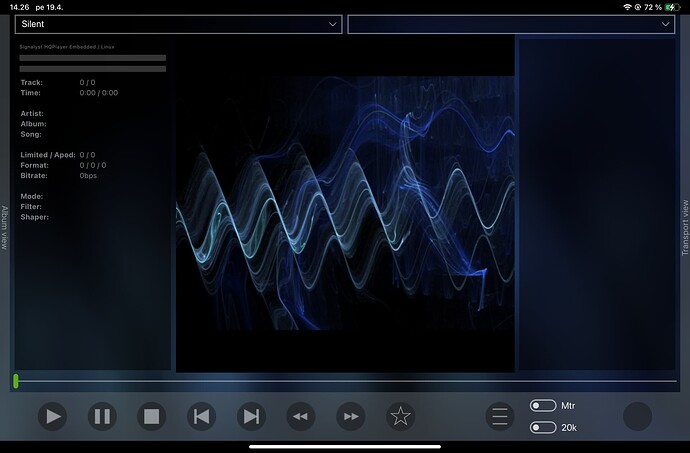This screenshot has width=690, height=453.
Task: Pause playback with the pause icon
Action: (102, 417)
